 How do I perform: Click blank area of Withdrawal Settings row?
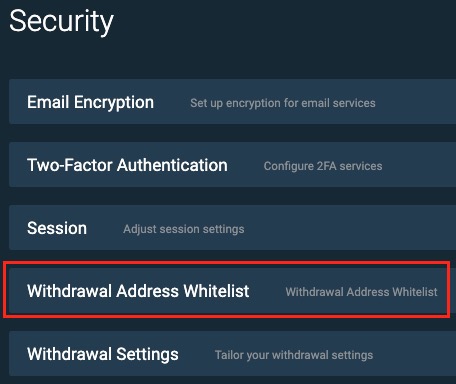[x=414, y=354]
